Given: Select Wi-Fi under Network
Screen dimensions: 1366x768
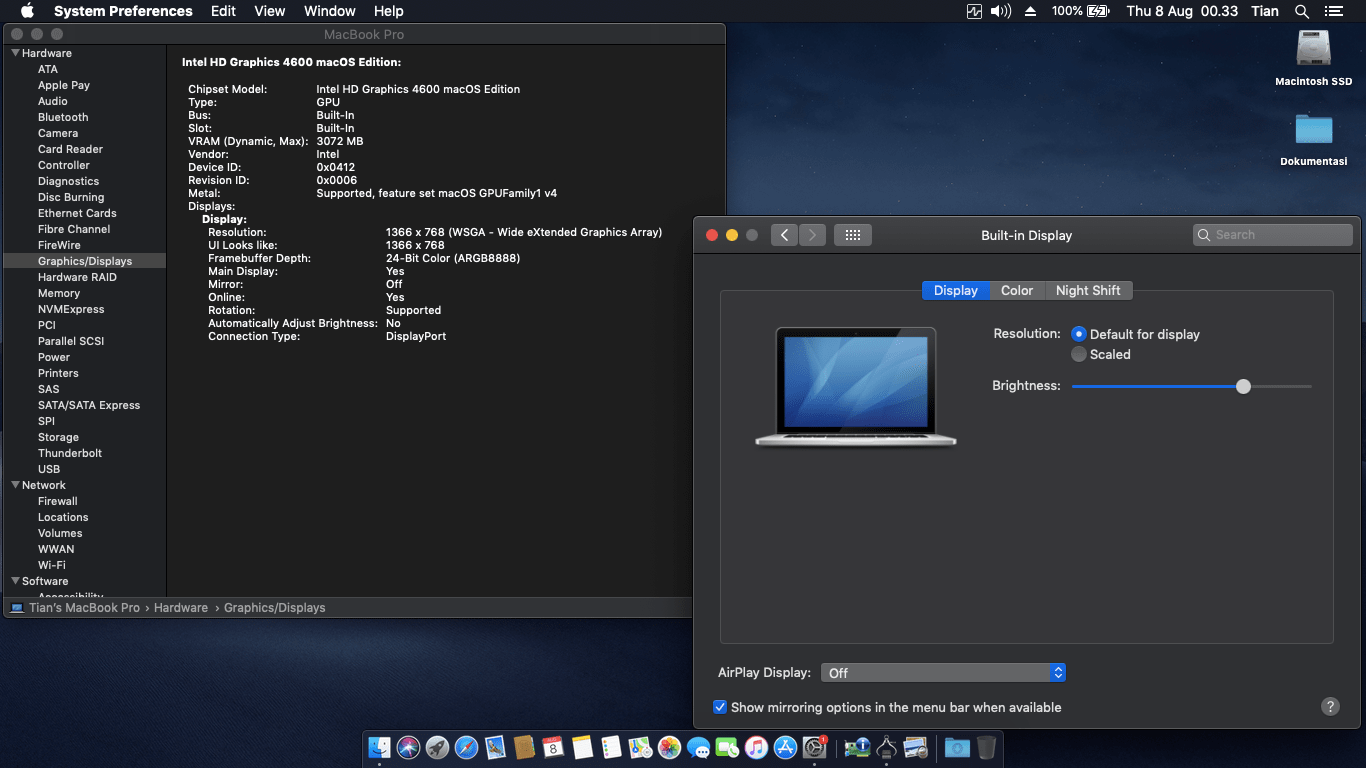Looking at the screenshot, I should (52, 565).
